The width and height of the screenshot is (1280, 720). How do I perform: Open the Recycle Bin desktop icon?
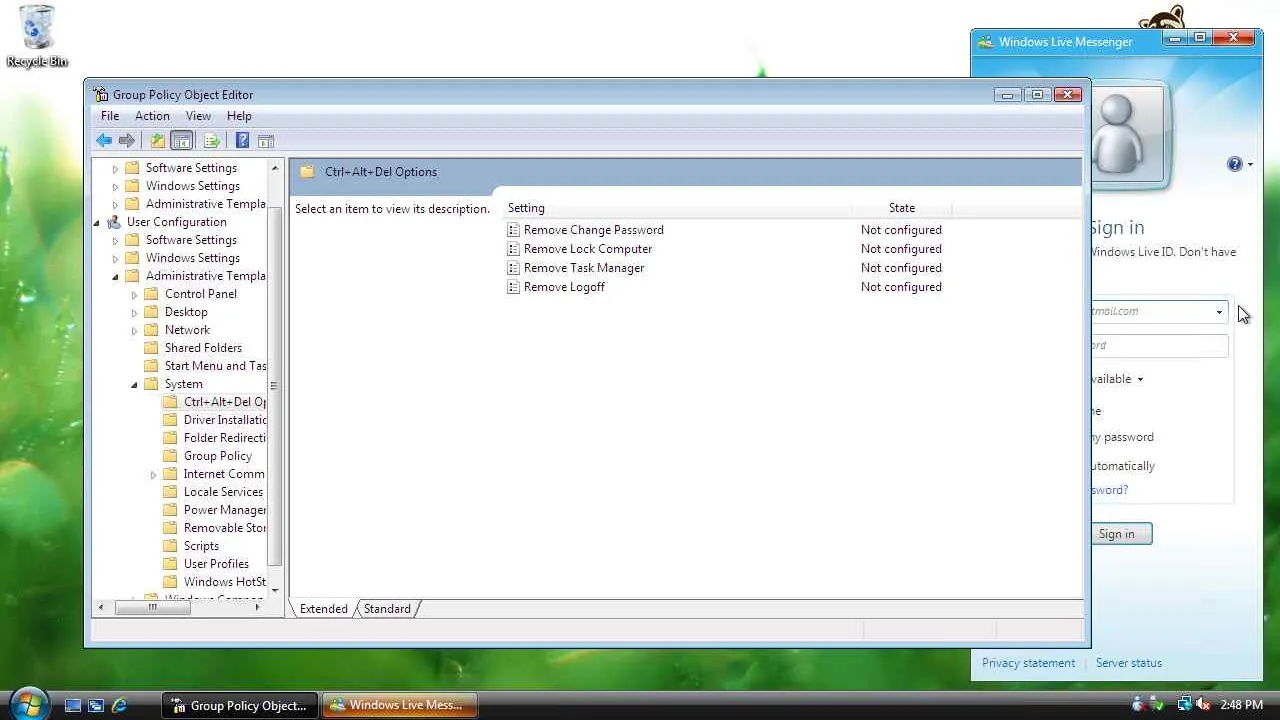click(x=37, y=36)
